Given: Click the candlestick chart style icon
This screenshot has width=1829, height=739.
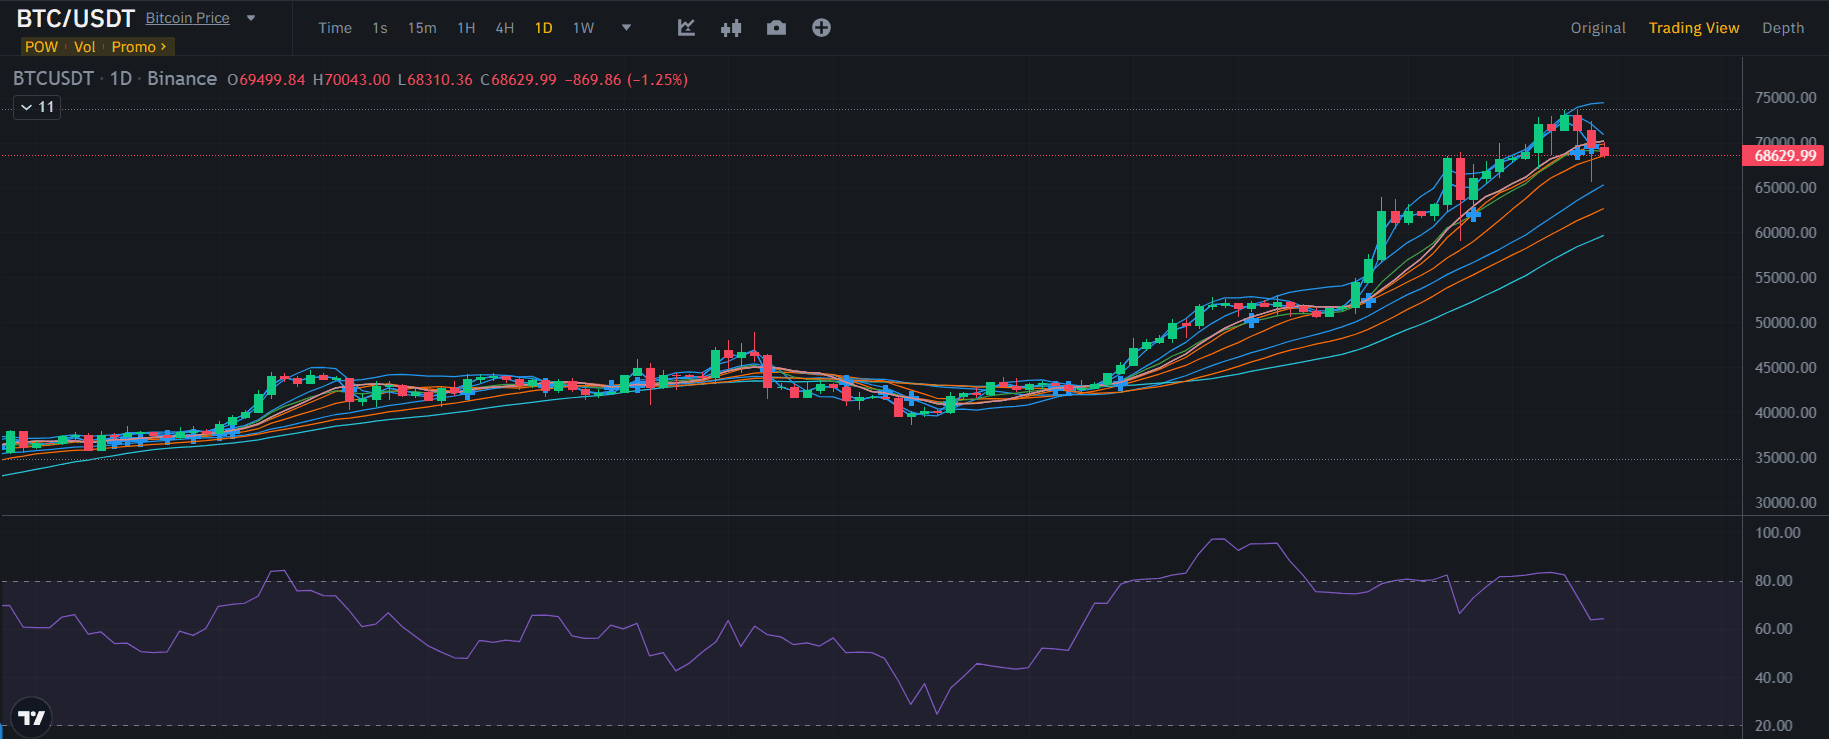Looking at the screenshot, I should click(x=731, y=28).
